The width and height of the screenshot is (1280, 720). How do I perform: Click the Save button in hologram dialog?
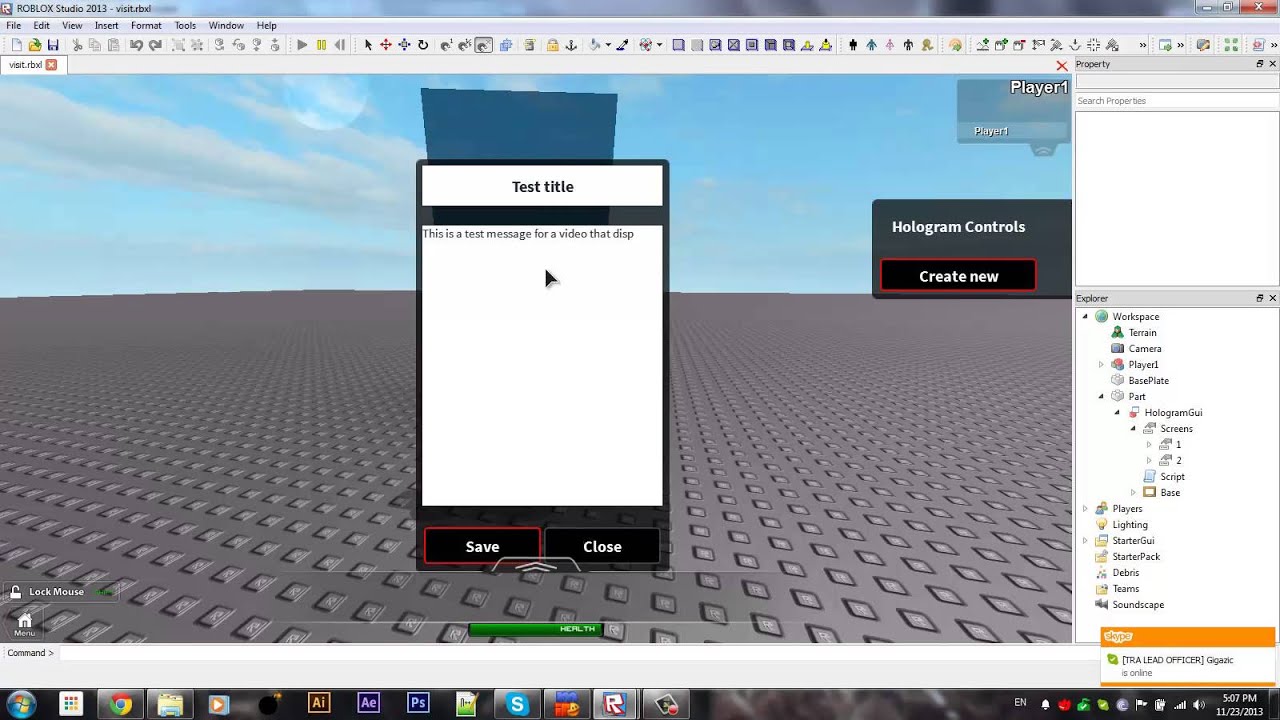[482, 546]
